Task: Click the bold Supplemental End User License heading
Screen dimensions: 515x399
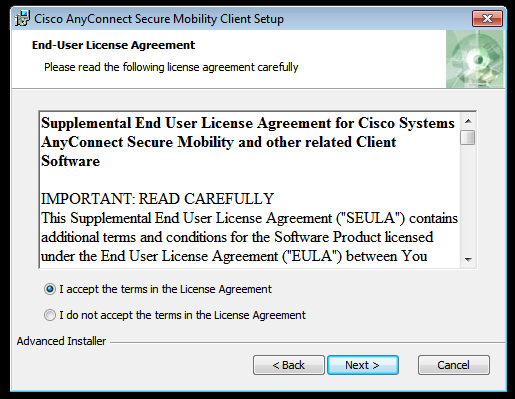Action: tap(248, 142)
